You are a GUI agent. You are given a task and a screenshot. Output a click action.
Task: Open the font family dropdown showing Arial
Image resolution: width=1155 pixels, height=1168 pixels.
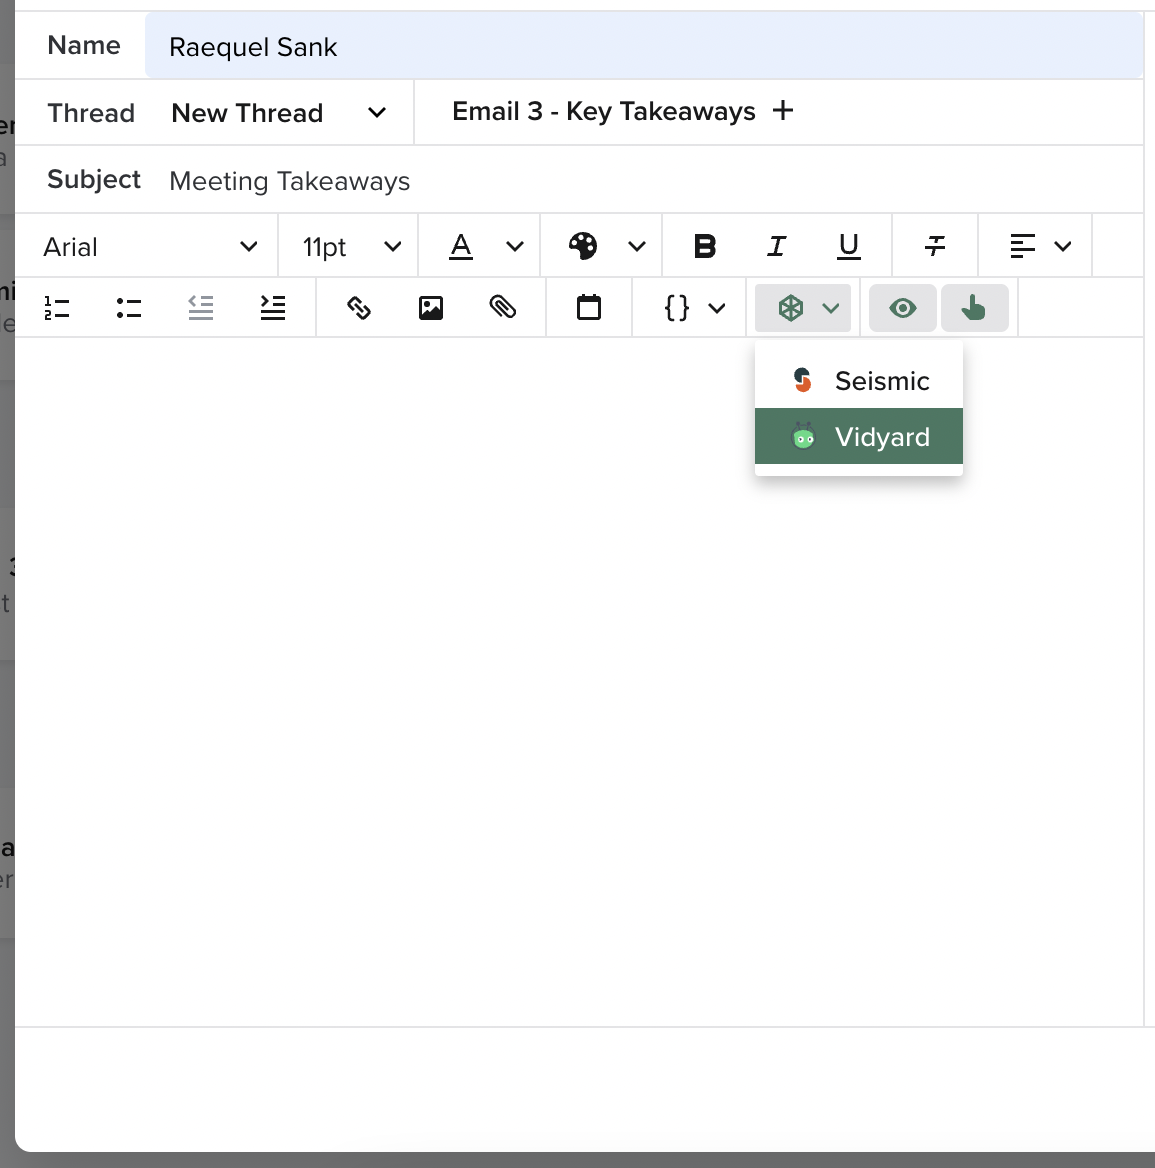[x=146, y=246]
